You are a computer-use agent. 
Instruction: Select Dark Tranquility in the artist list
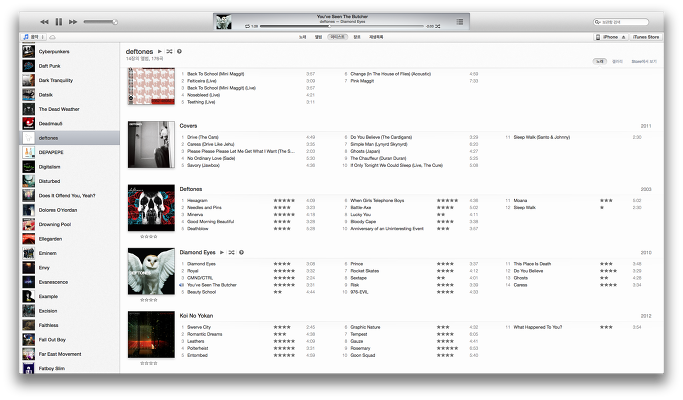tap(71, 80)
